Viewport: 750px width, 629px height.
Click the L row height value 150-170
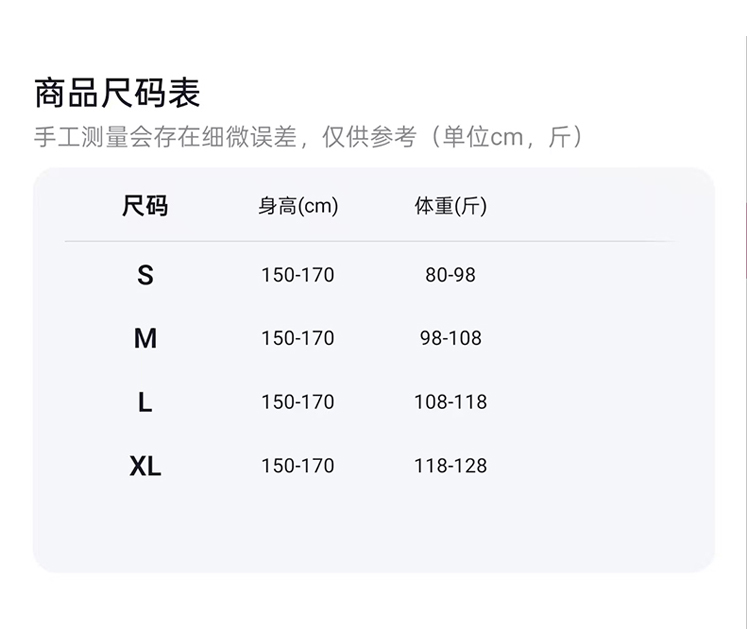coord(298,402)
